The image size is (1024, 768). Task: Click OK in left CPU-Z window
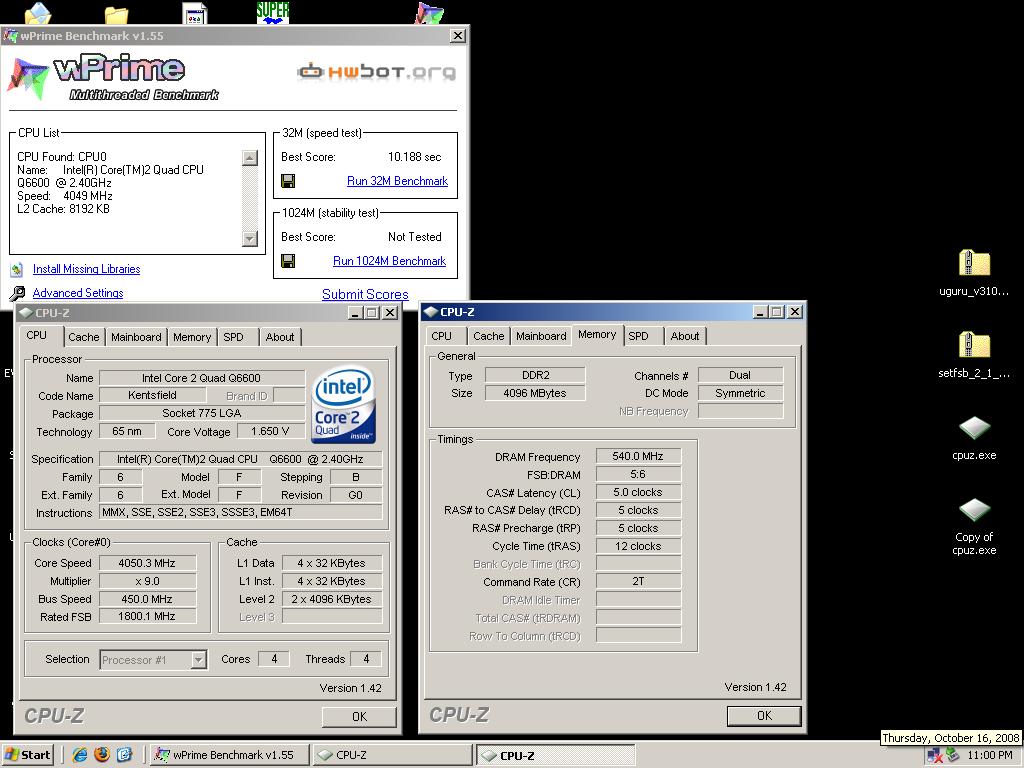[359, 716]
